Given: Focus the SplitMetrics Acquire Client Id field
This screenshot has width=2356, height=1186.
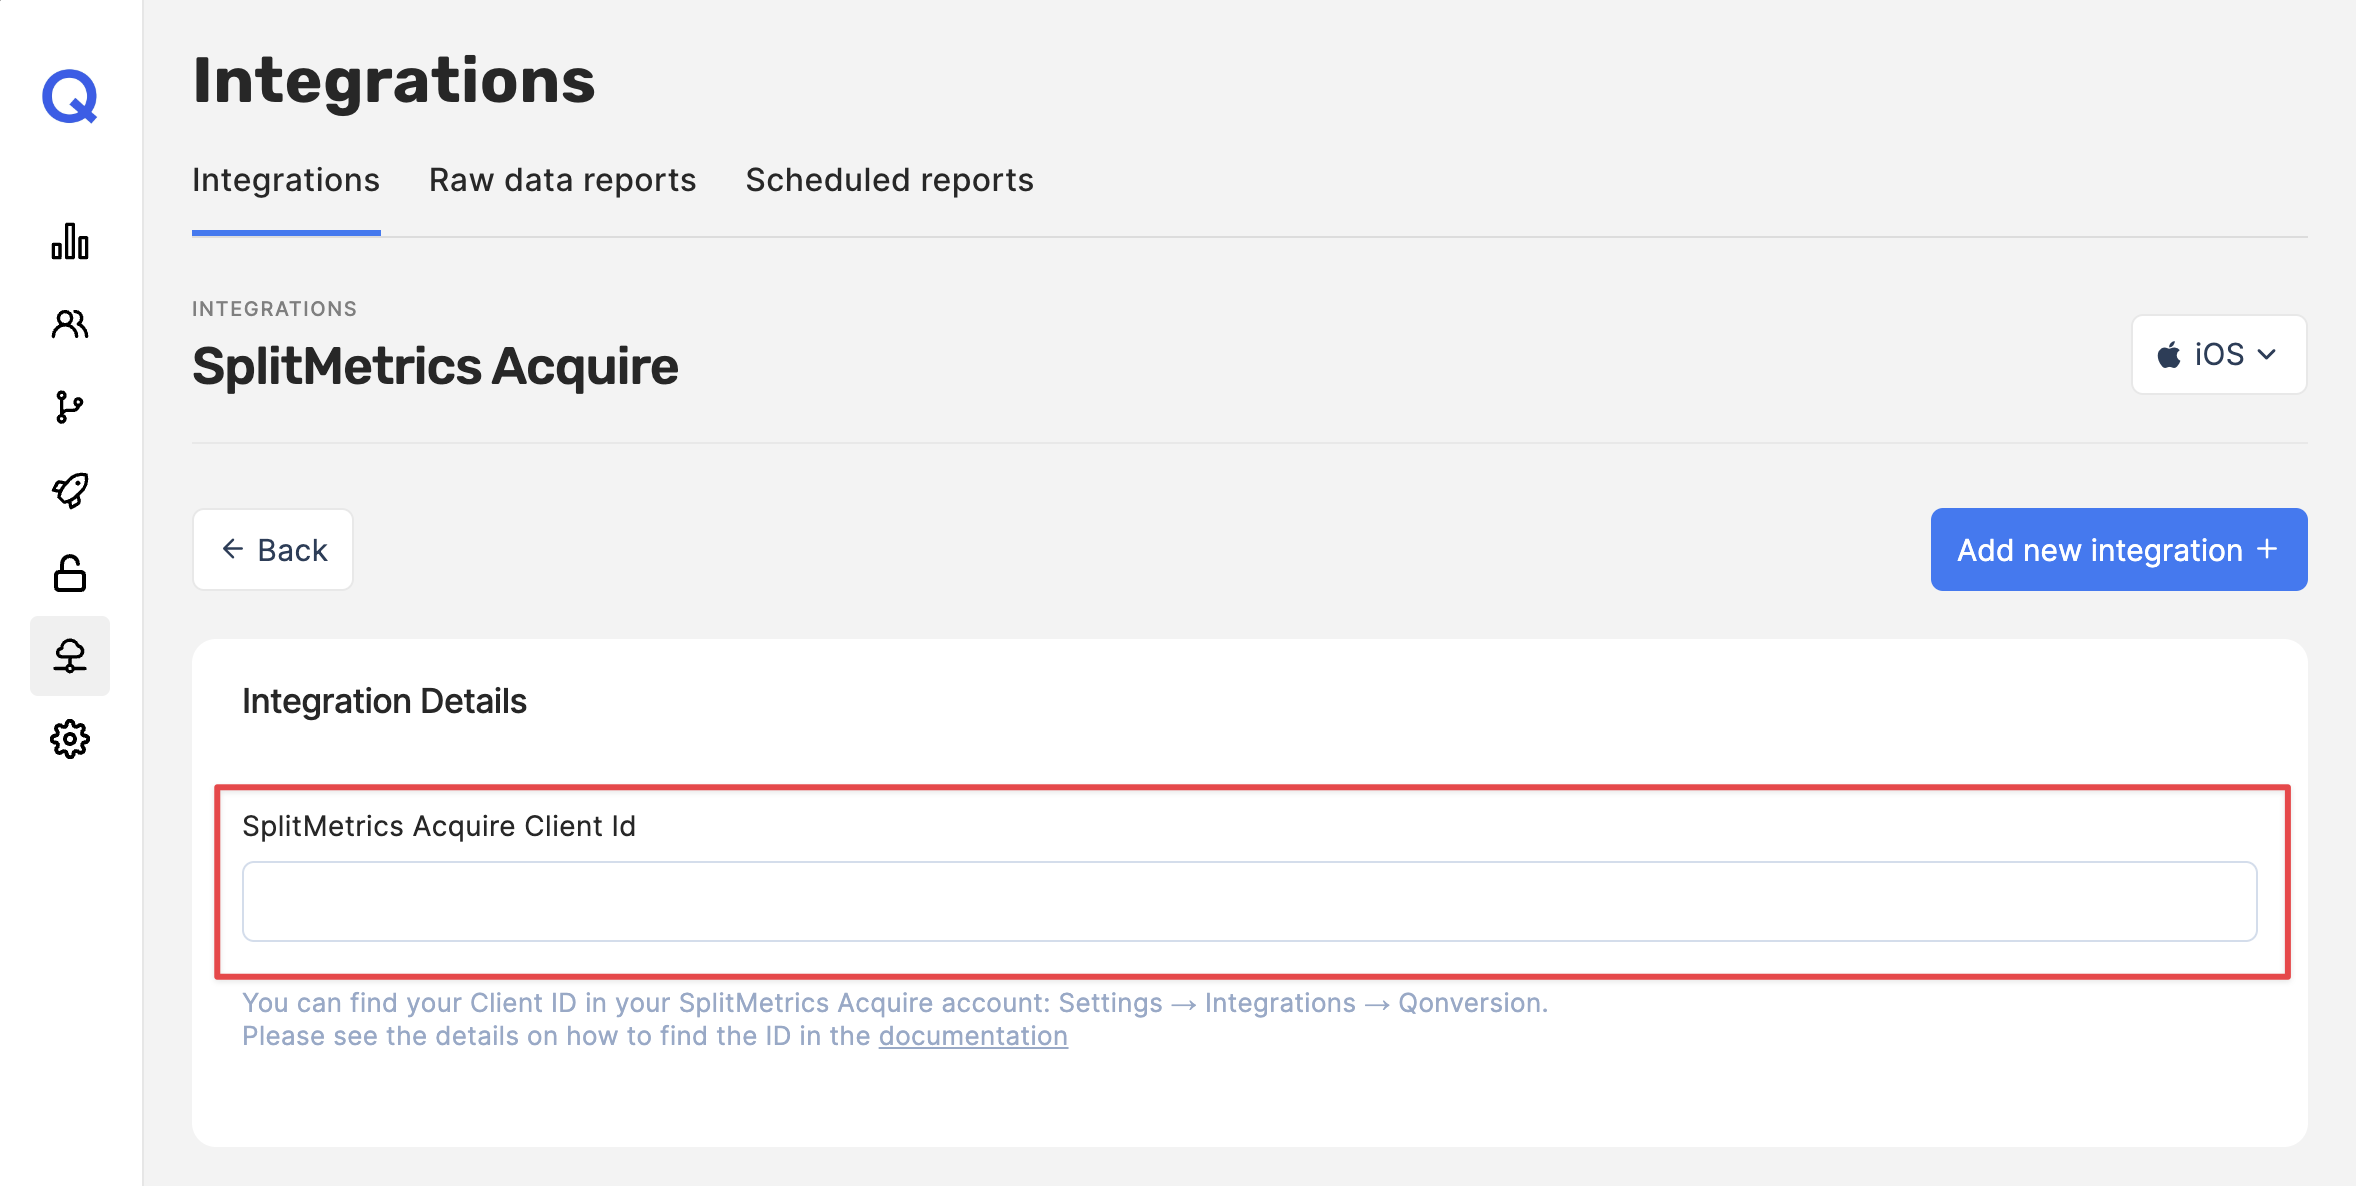Looking at the screenshot, I should coord(1249,901).
